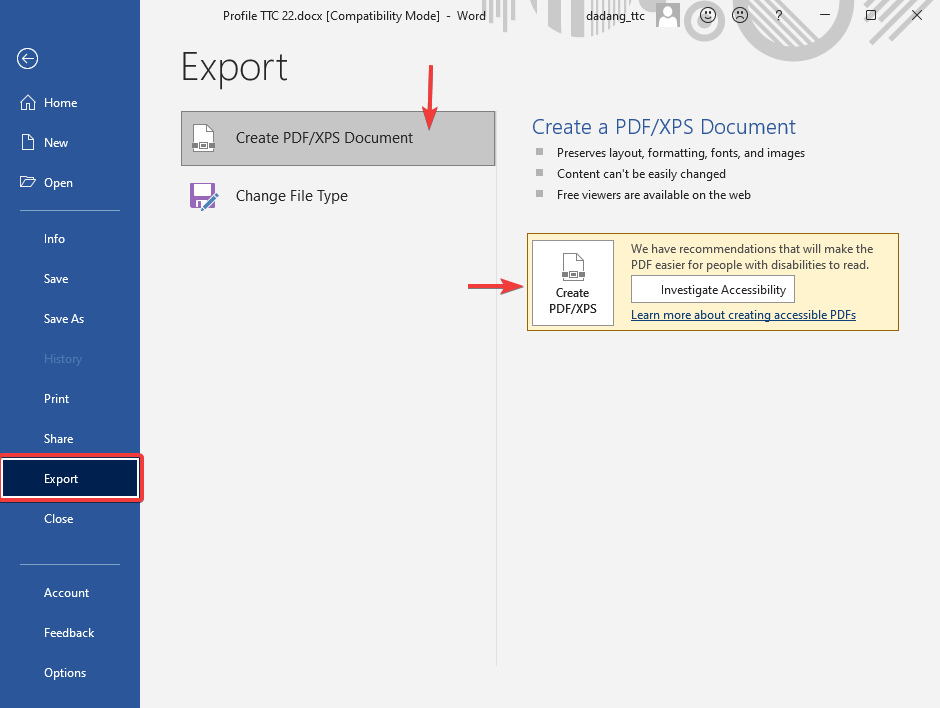
Task: Click the frowning face feedback icon
Action: click(740, 16)
